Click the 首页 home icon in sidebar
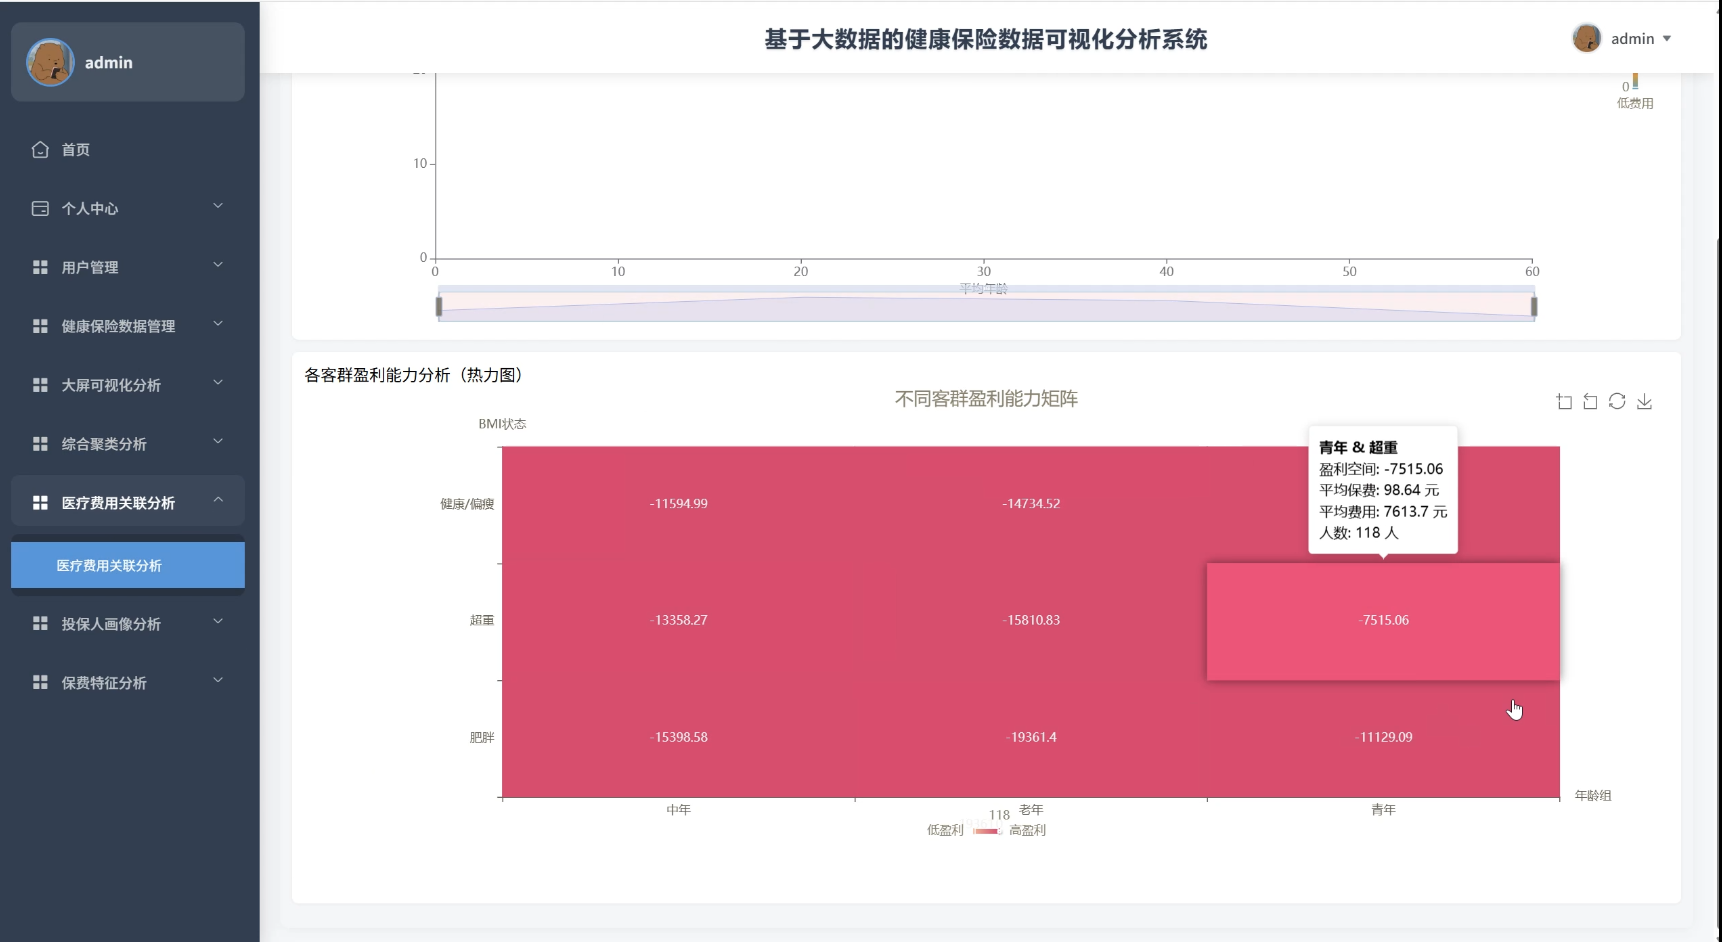 (40, 149)
